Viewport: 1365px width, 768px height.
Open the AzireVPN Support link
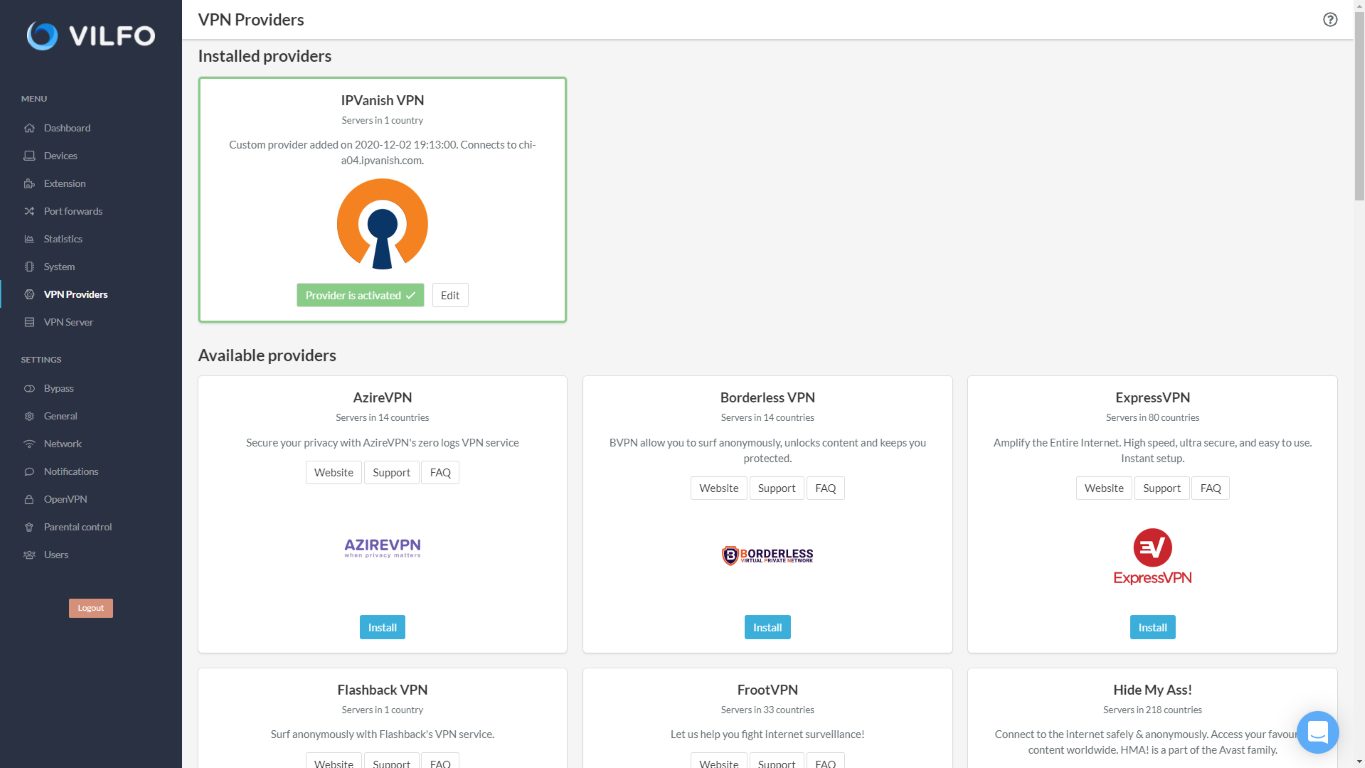tap(391, 473)
